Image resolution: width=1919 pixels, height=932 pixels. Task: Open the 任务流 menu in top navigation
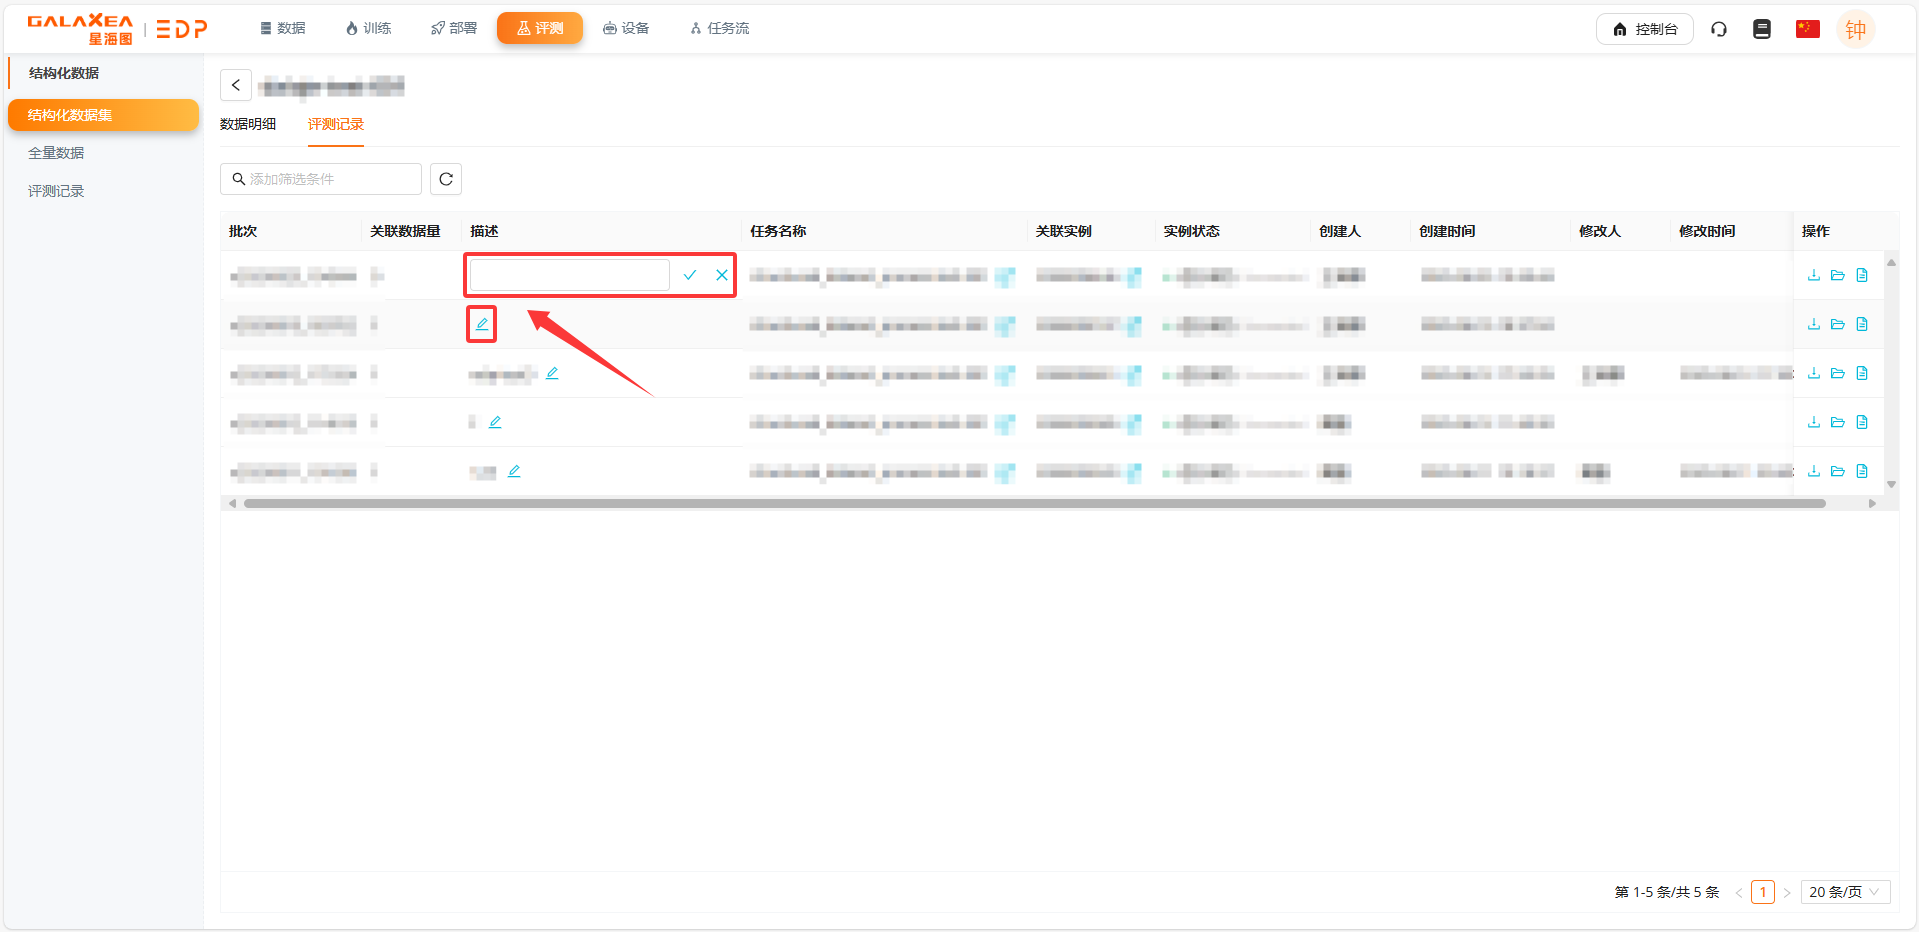(x=720, y=28)
